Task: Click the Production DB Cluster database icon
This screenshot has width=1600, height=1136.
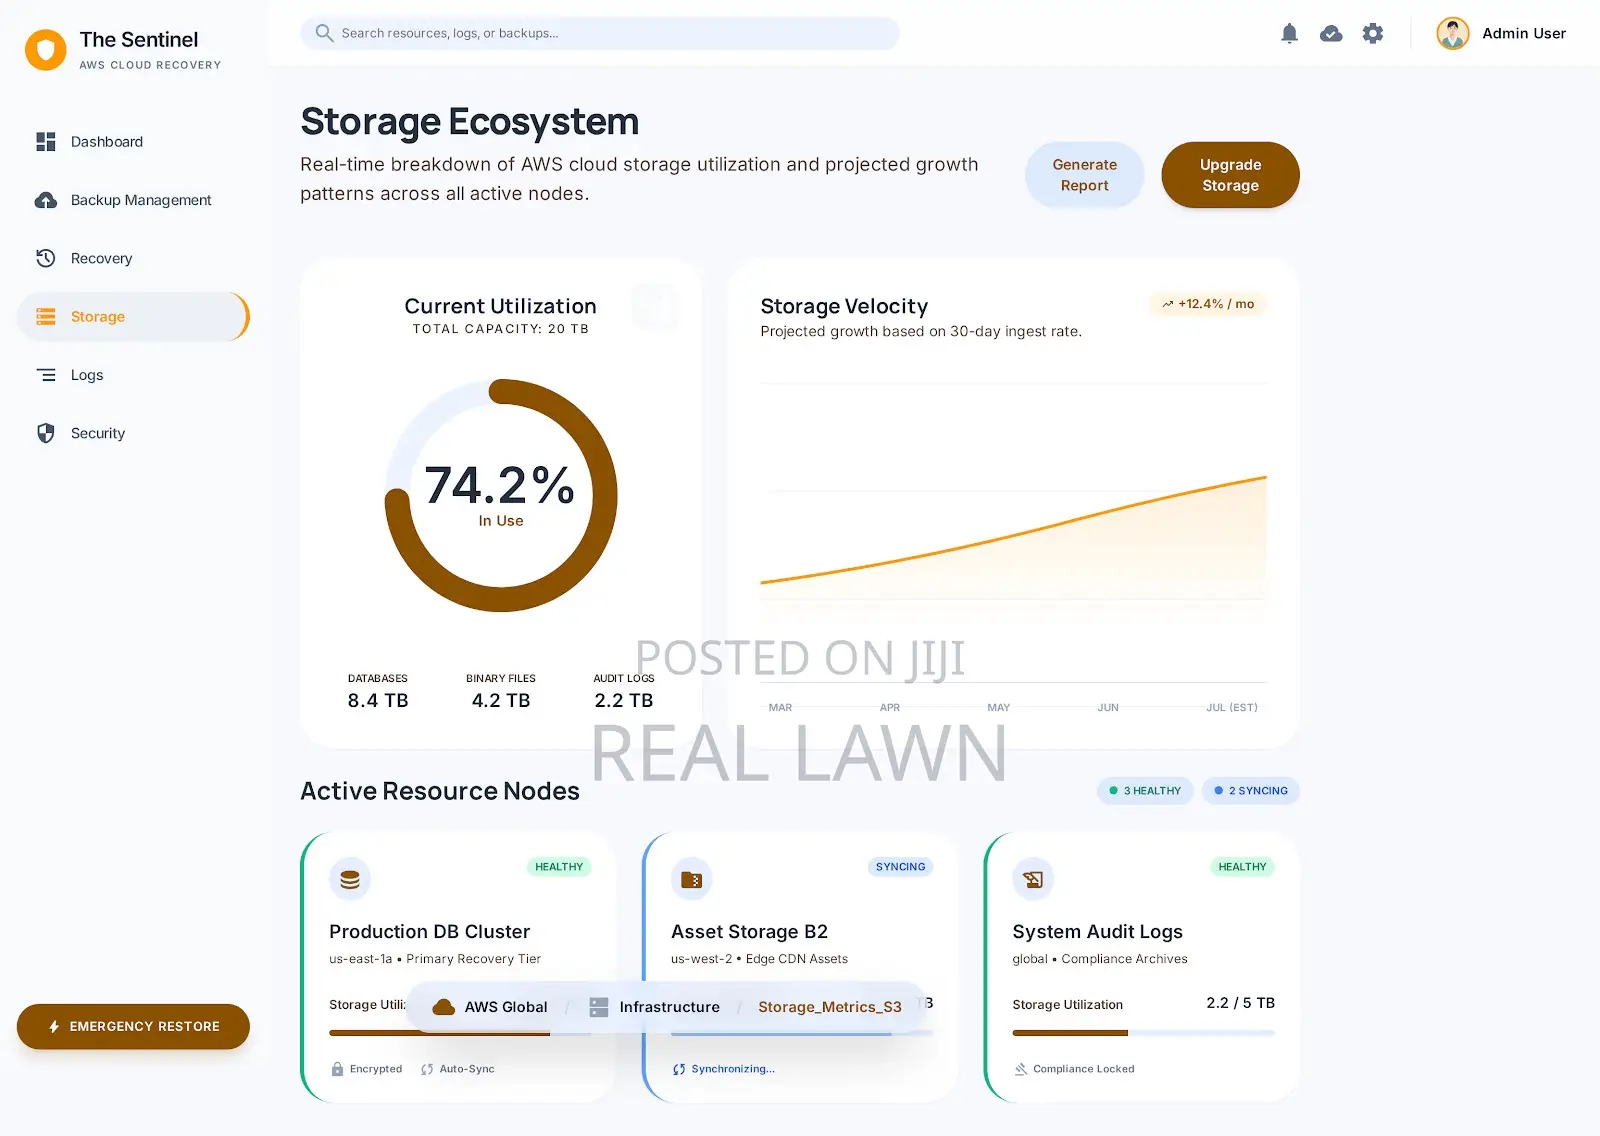Action: point(350,879)
